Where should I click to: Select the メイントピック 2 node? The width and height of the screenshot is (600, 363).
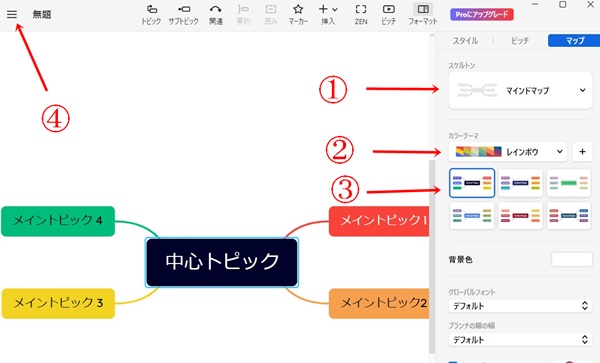tap(379, 303)
